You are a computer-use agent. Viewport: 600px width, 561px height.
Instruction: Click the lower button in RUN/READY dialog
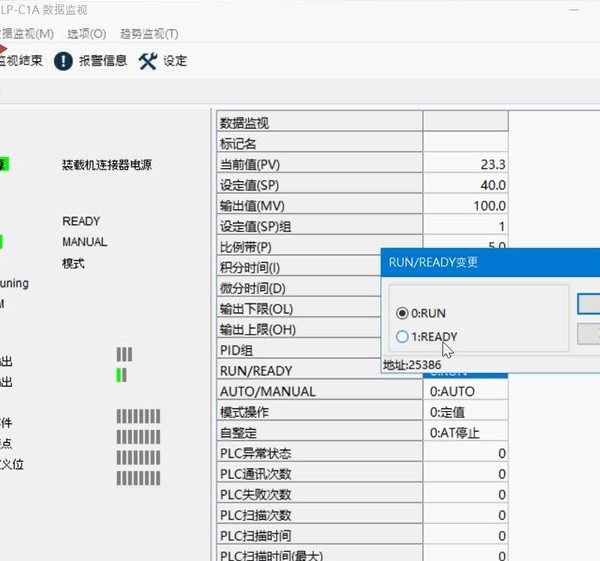tap(589, 334)
